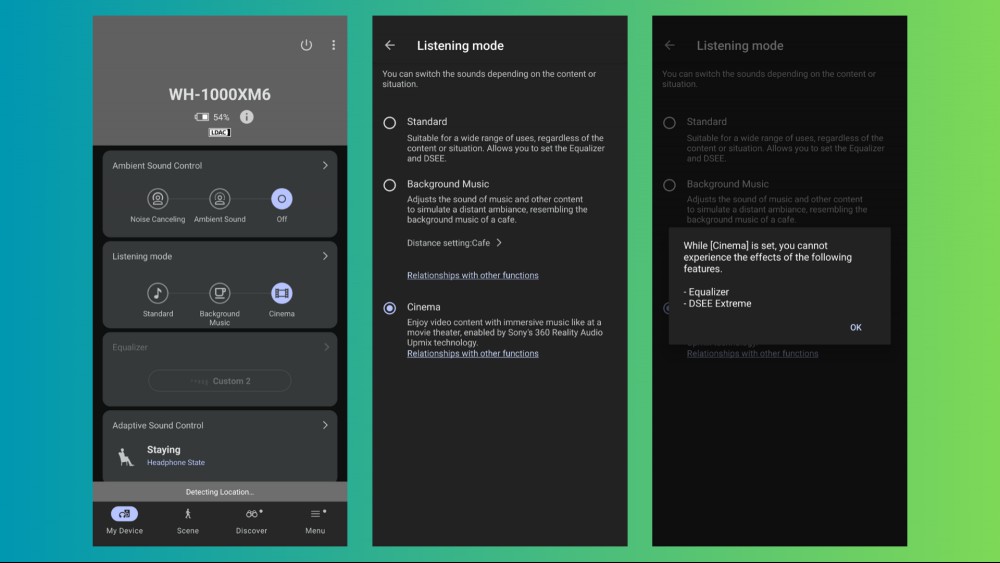The image size is (1000, 563).
Task: Tap the battery level icon
Action: pos(202,117)
